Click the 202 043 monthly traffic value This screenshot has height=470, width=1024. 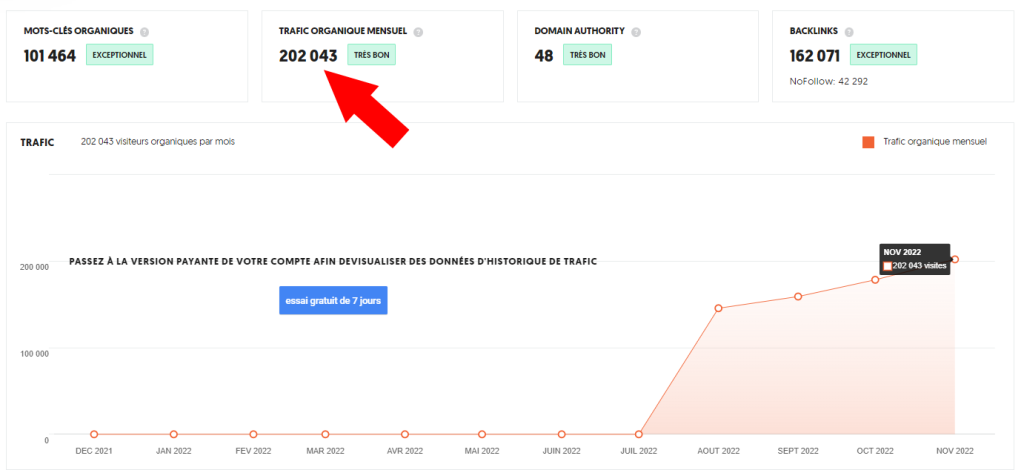[x=308, y=56]
